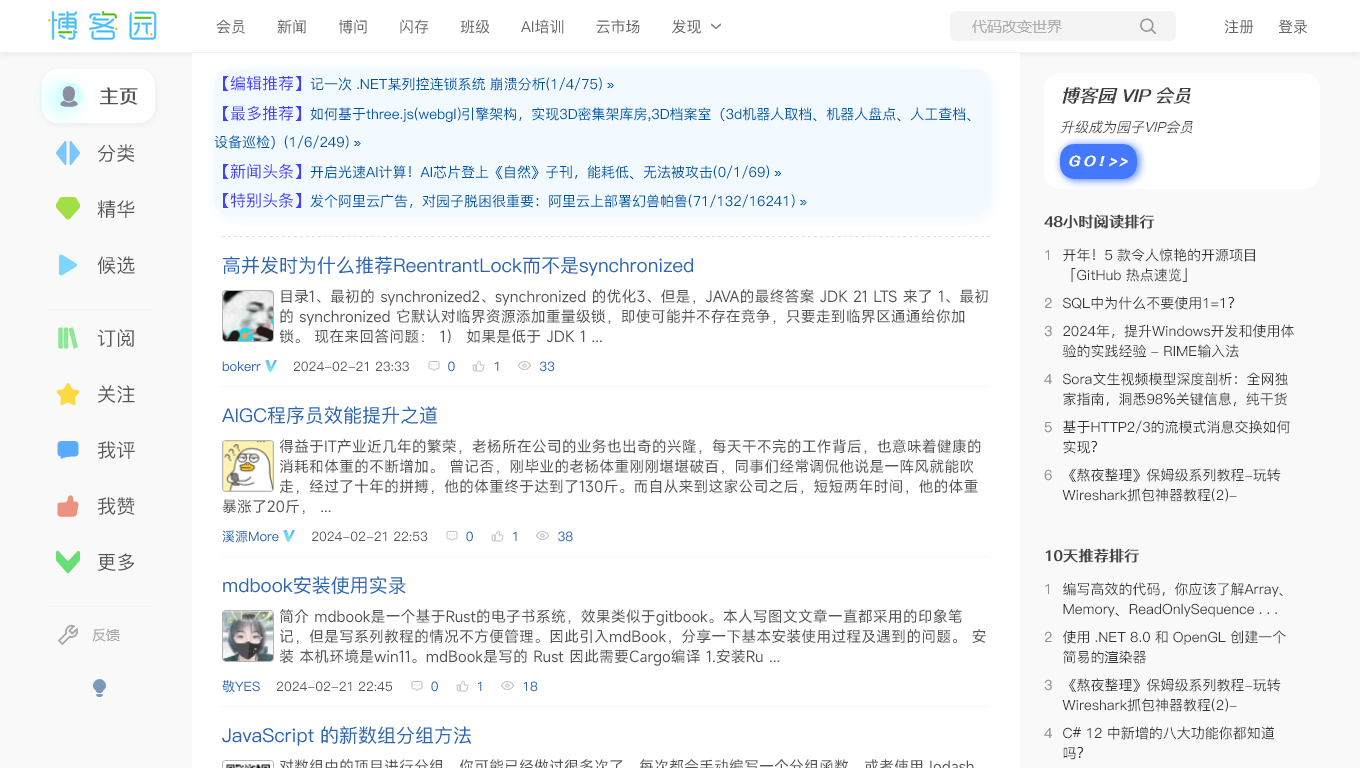This screenshot has height=768, width=1360.
Task: Click like icon on mdbook post
Action: (462, 686)
